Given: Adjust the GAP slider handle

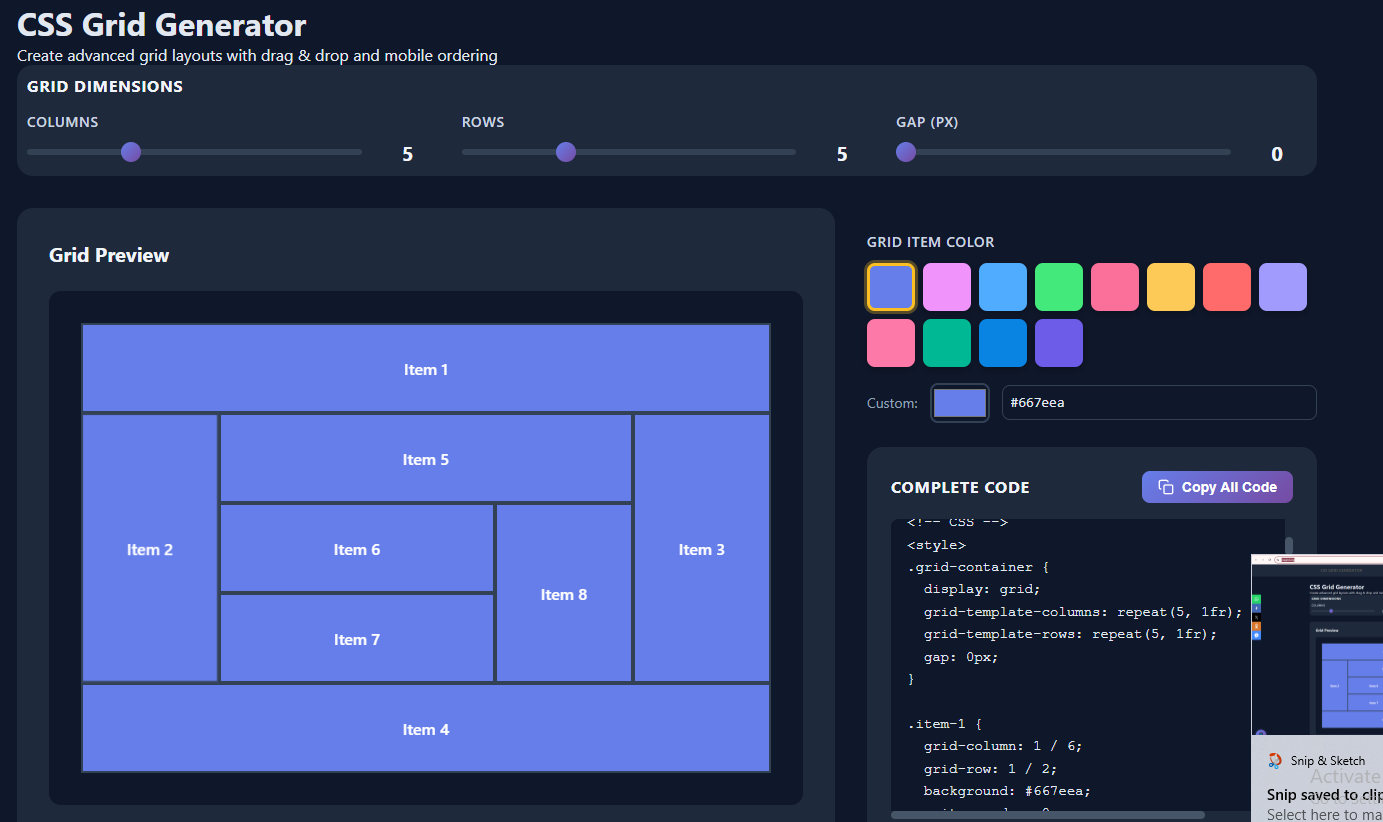Looking at the screenshot, I should point(905,152).
